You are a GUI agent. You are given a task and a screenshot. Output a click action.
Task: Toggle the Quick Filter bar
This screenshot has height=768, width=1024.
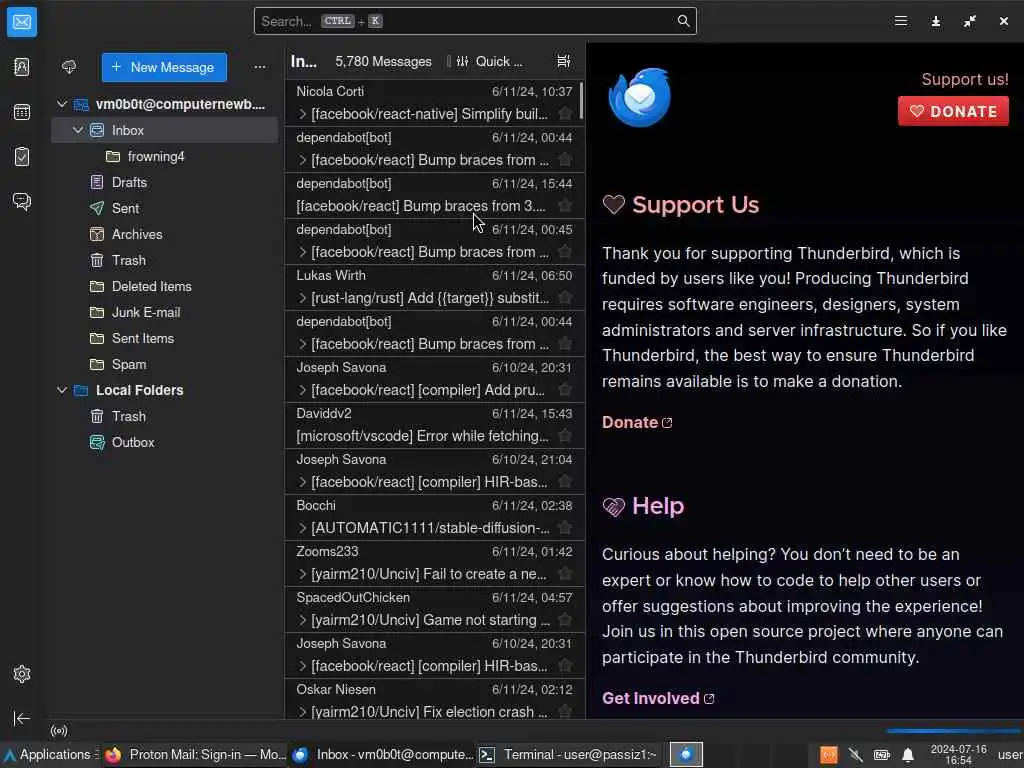coord(490,61)
